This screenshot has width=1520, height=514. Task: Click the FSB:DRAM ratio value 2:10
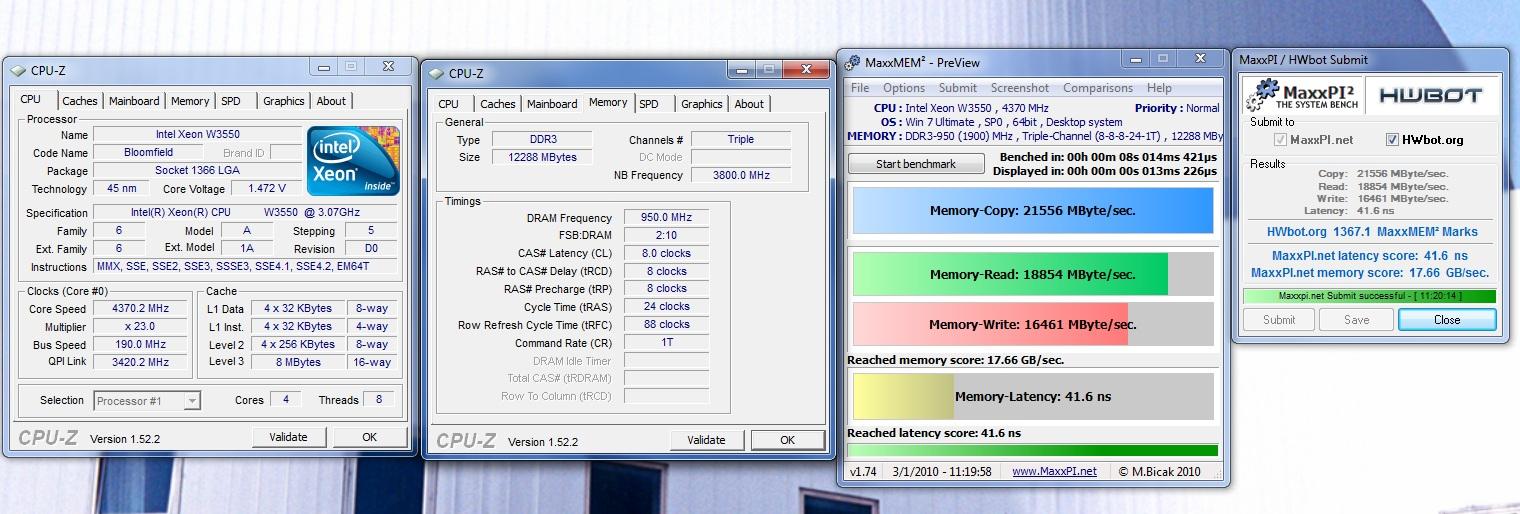(666, 236)
